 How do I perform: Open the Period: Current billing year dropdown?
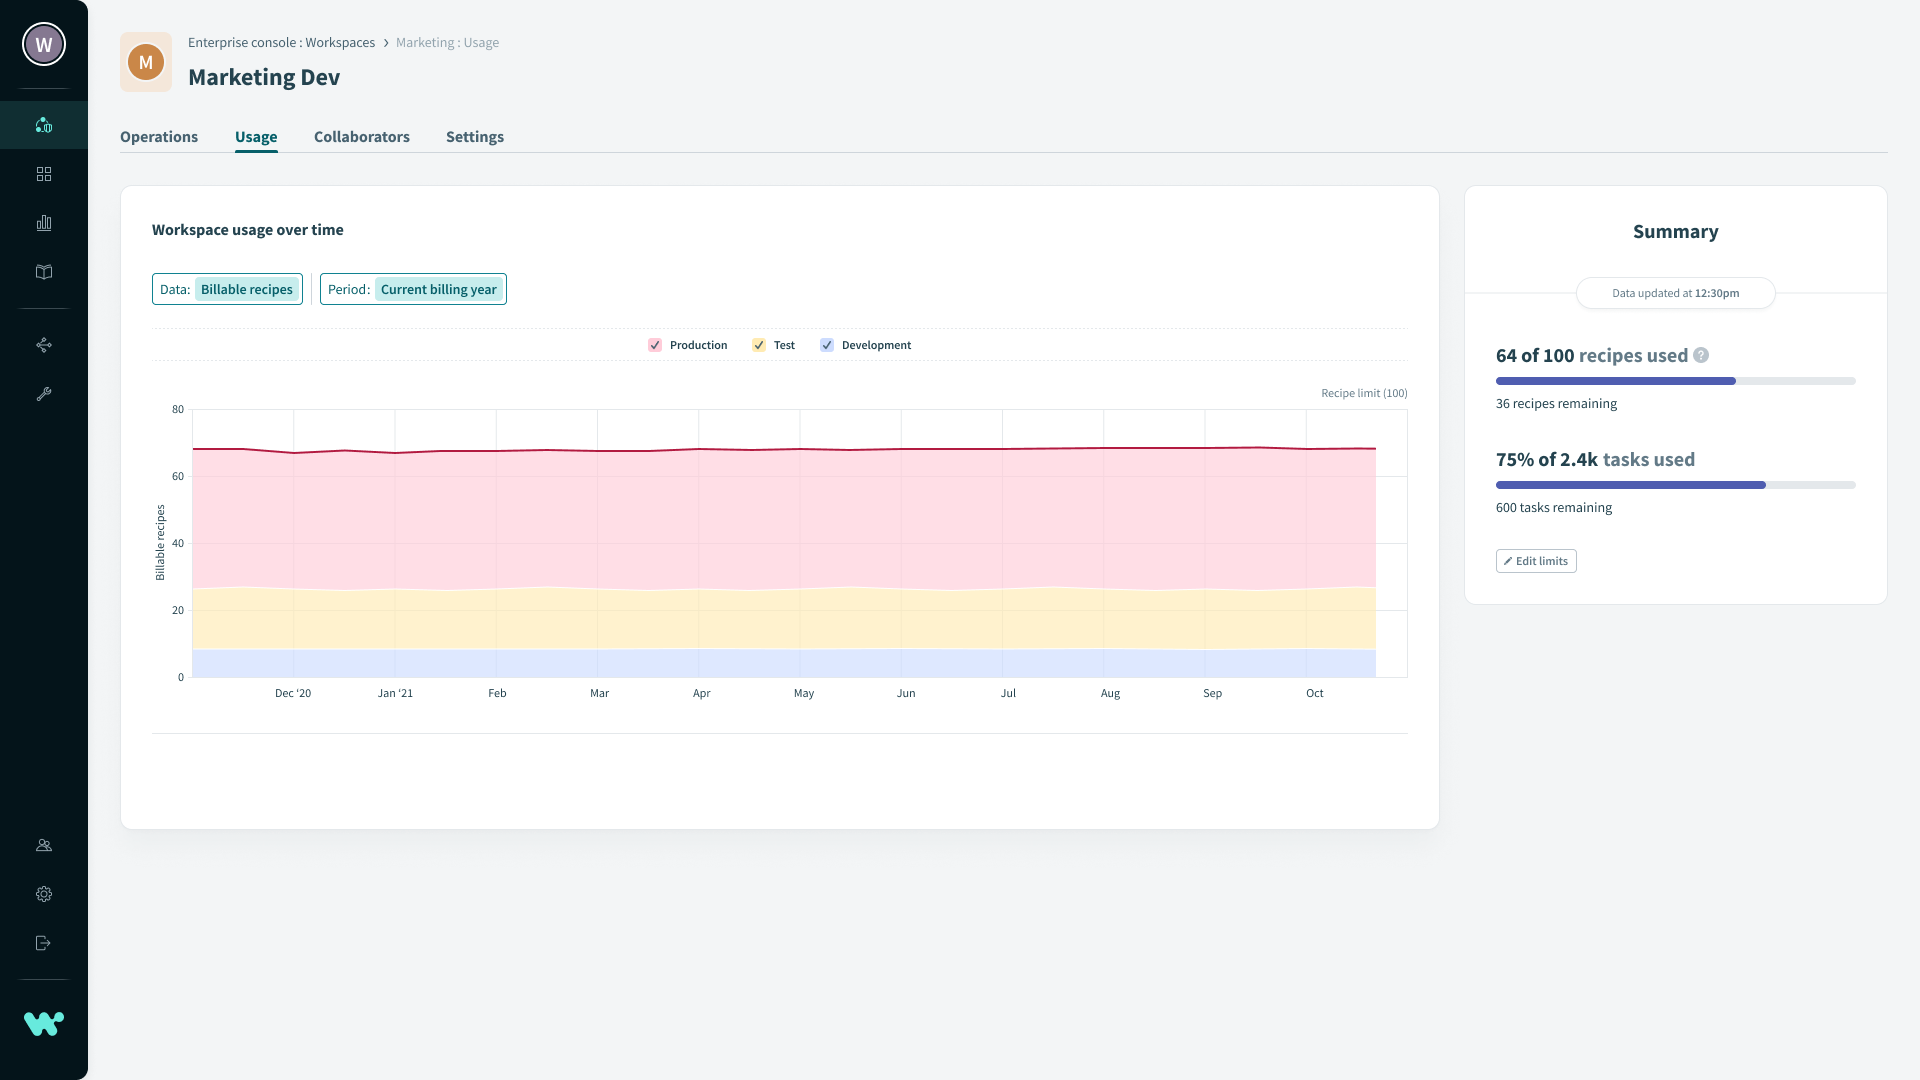point(413,289)
